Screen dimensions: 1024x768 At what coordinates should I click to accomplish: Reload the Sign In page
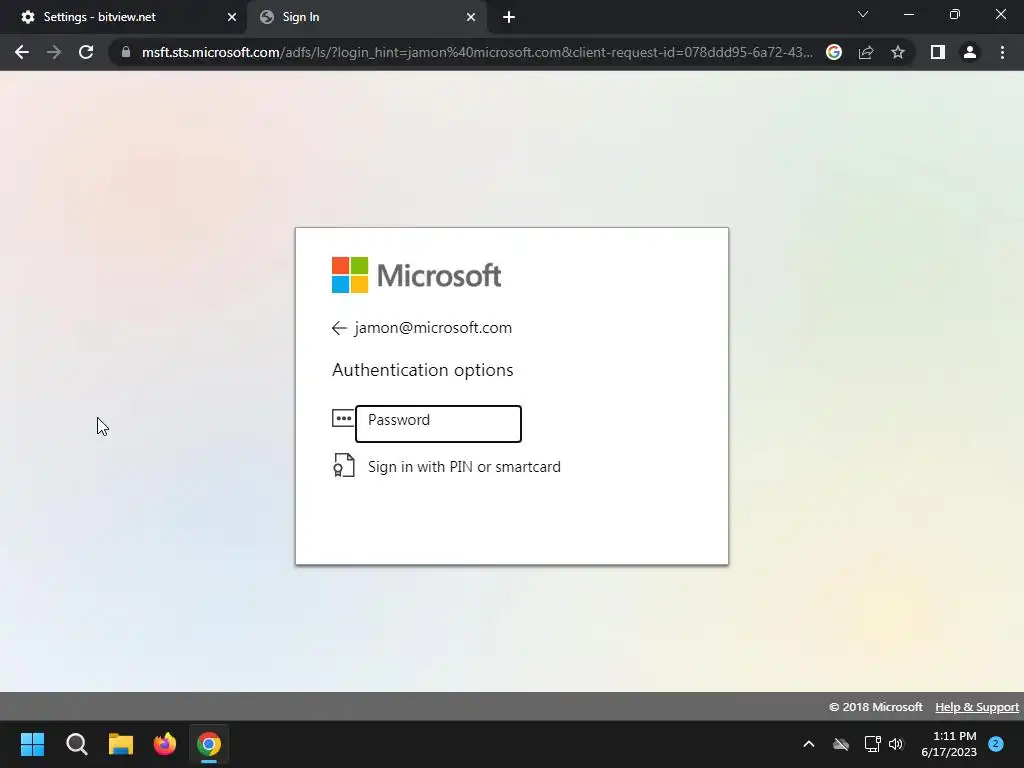pos(86,52)
